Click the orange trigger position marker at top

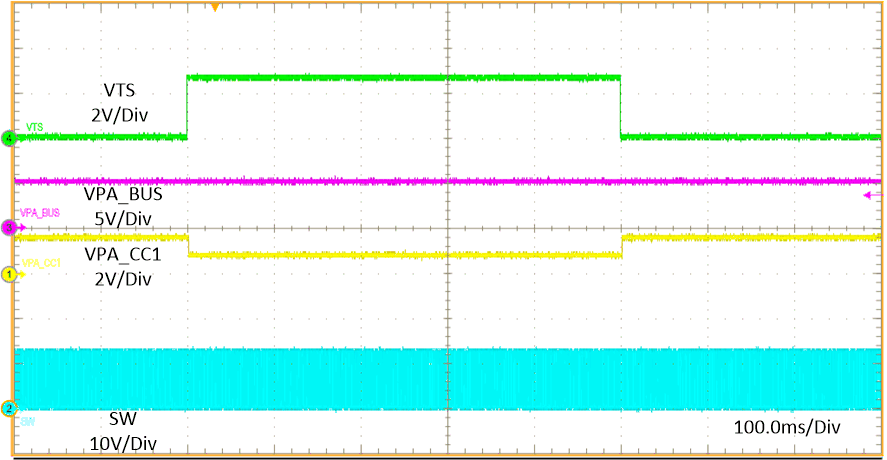coord(214,8)
